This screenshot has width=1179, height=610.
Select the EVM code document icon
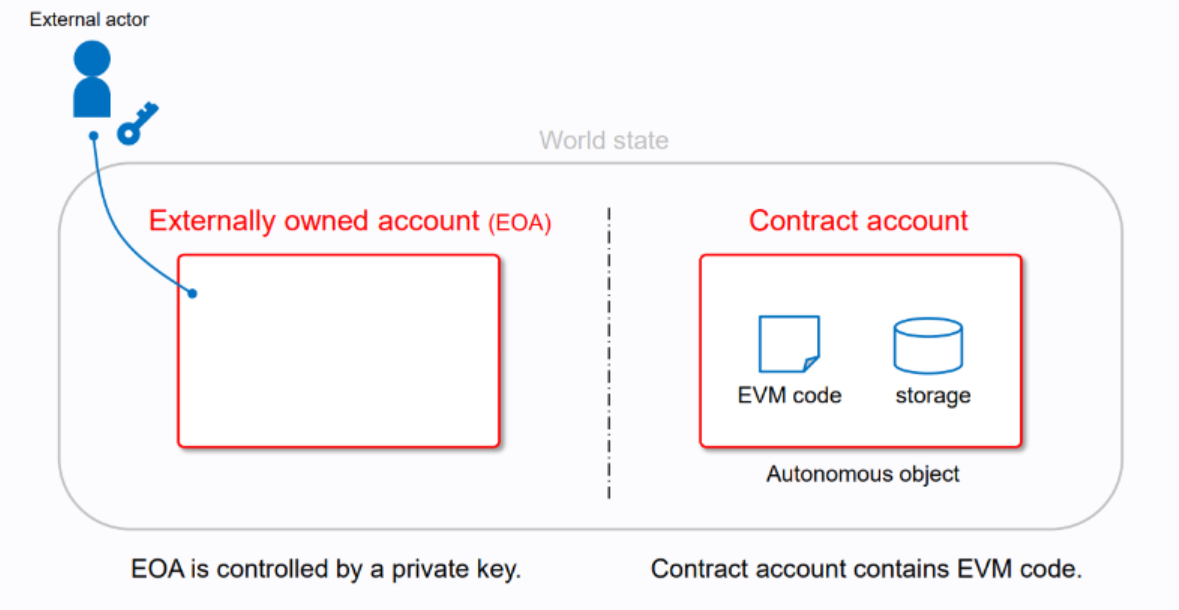tap(789, 344)
